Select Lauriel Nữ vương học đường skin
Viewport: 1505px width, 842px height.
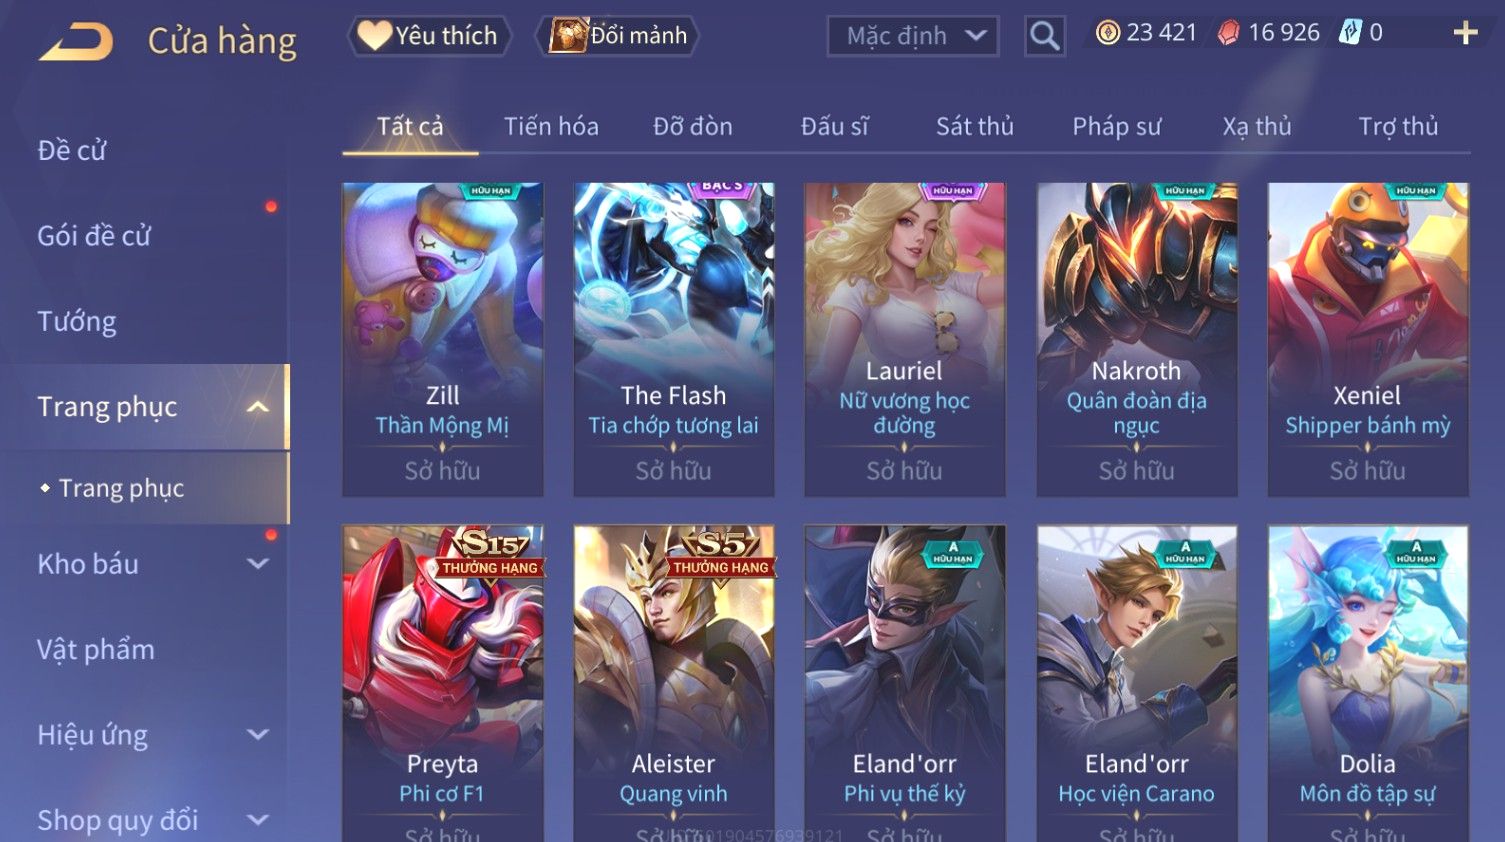(905, 339)
